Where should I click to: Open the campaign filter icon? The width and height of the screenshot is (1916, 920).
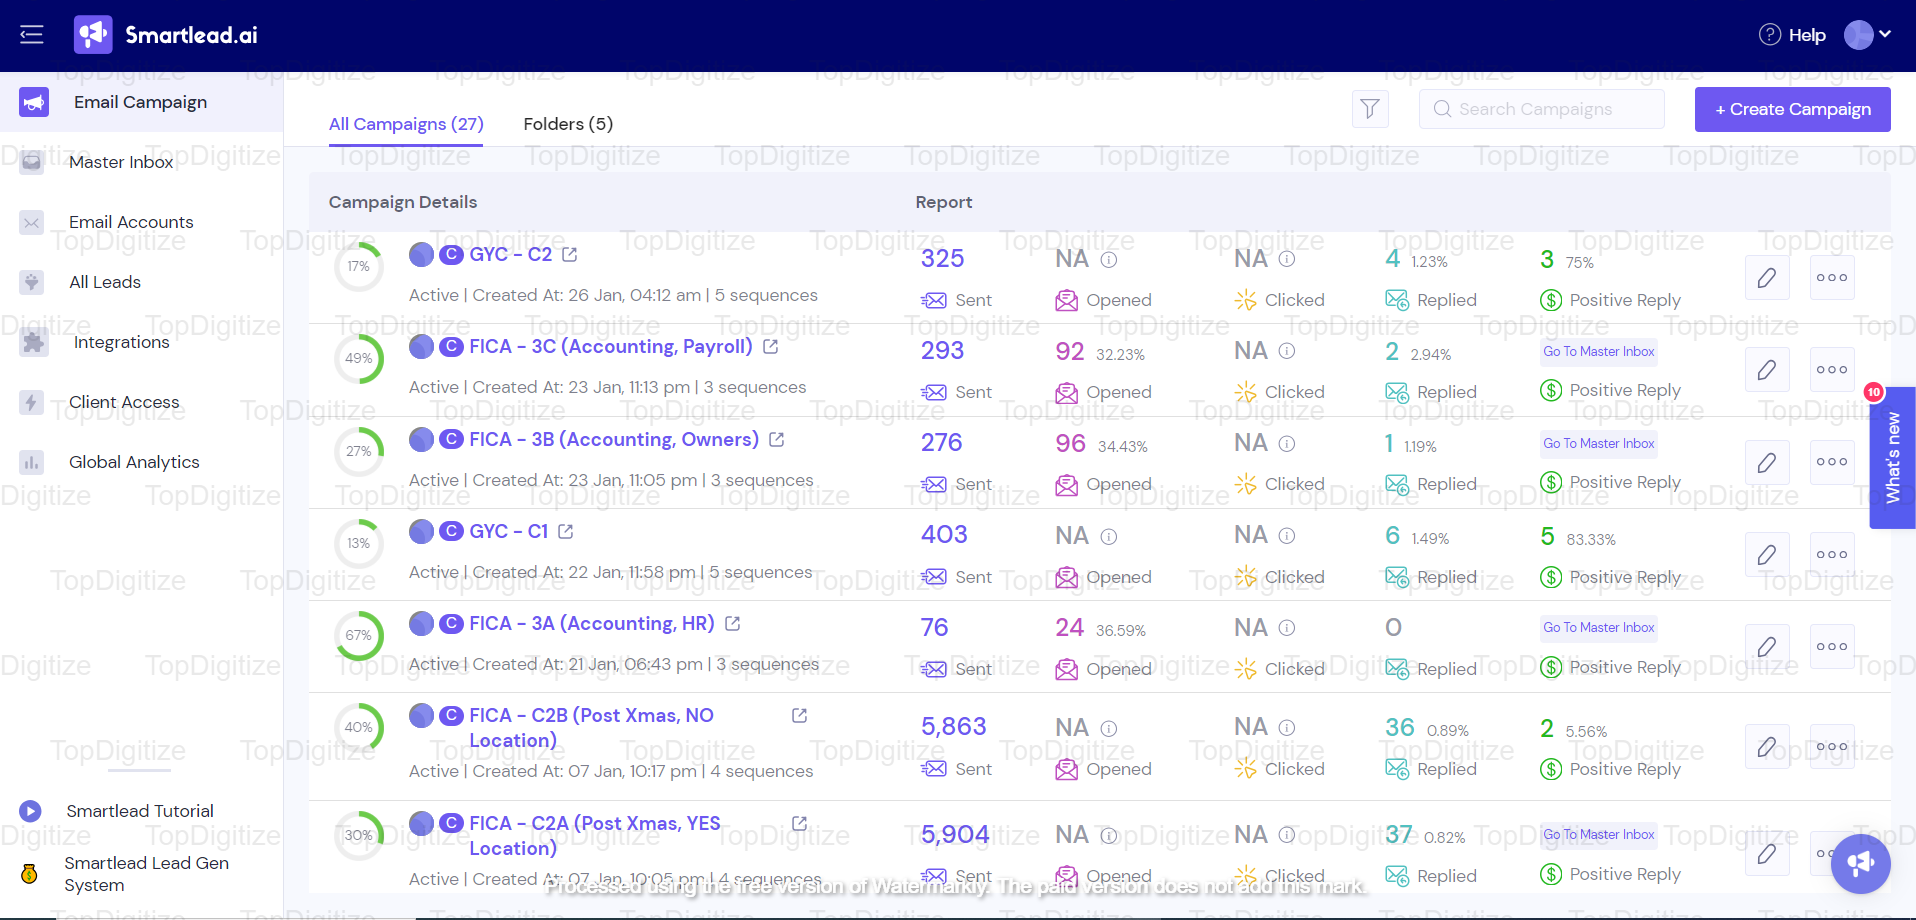tap(1370, 109)
